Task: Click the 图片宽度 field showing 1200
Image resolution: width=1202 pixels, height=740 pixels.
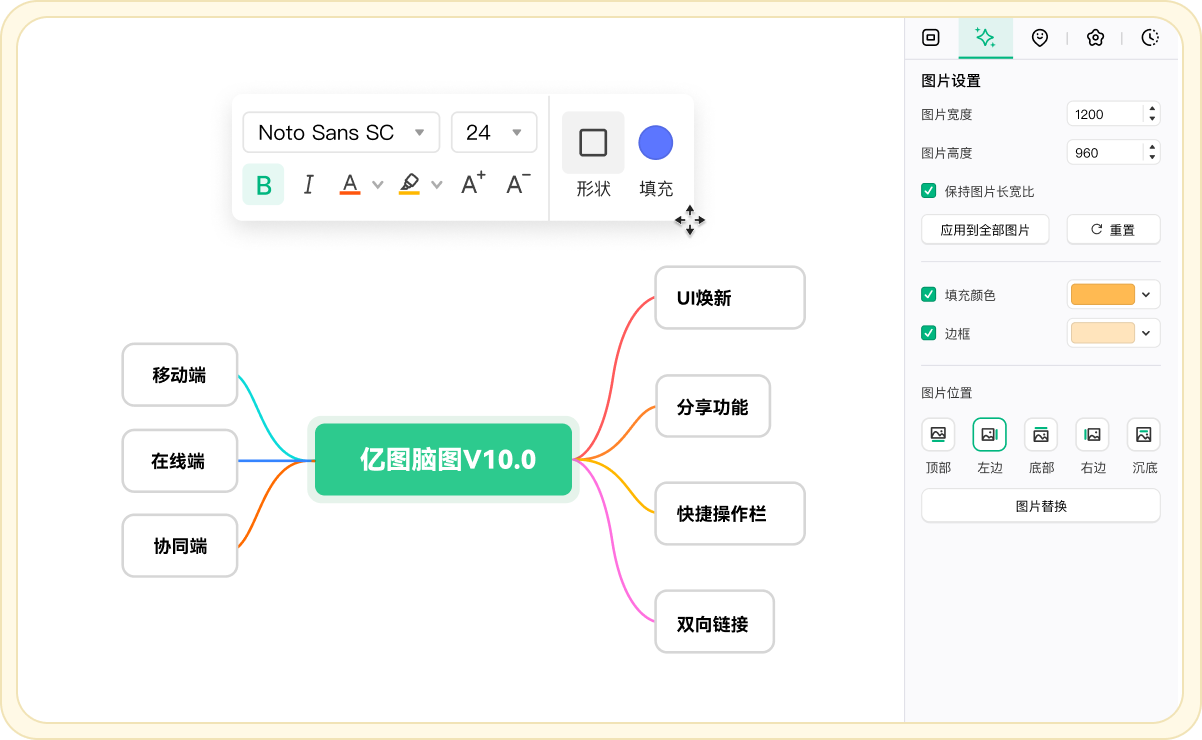Action: click(1105, 114)
